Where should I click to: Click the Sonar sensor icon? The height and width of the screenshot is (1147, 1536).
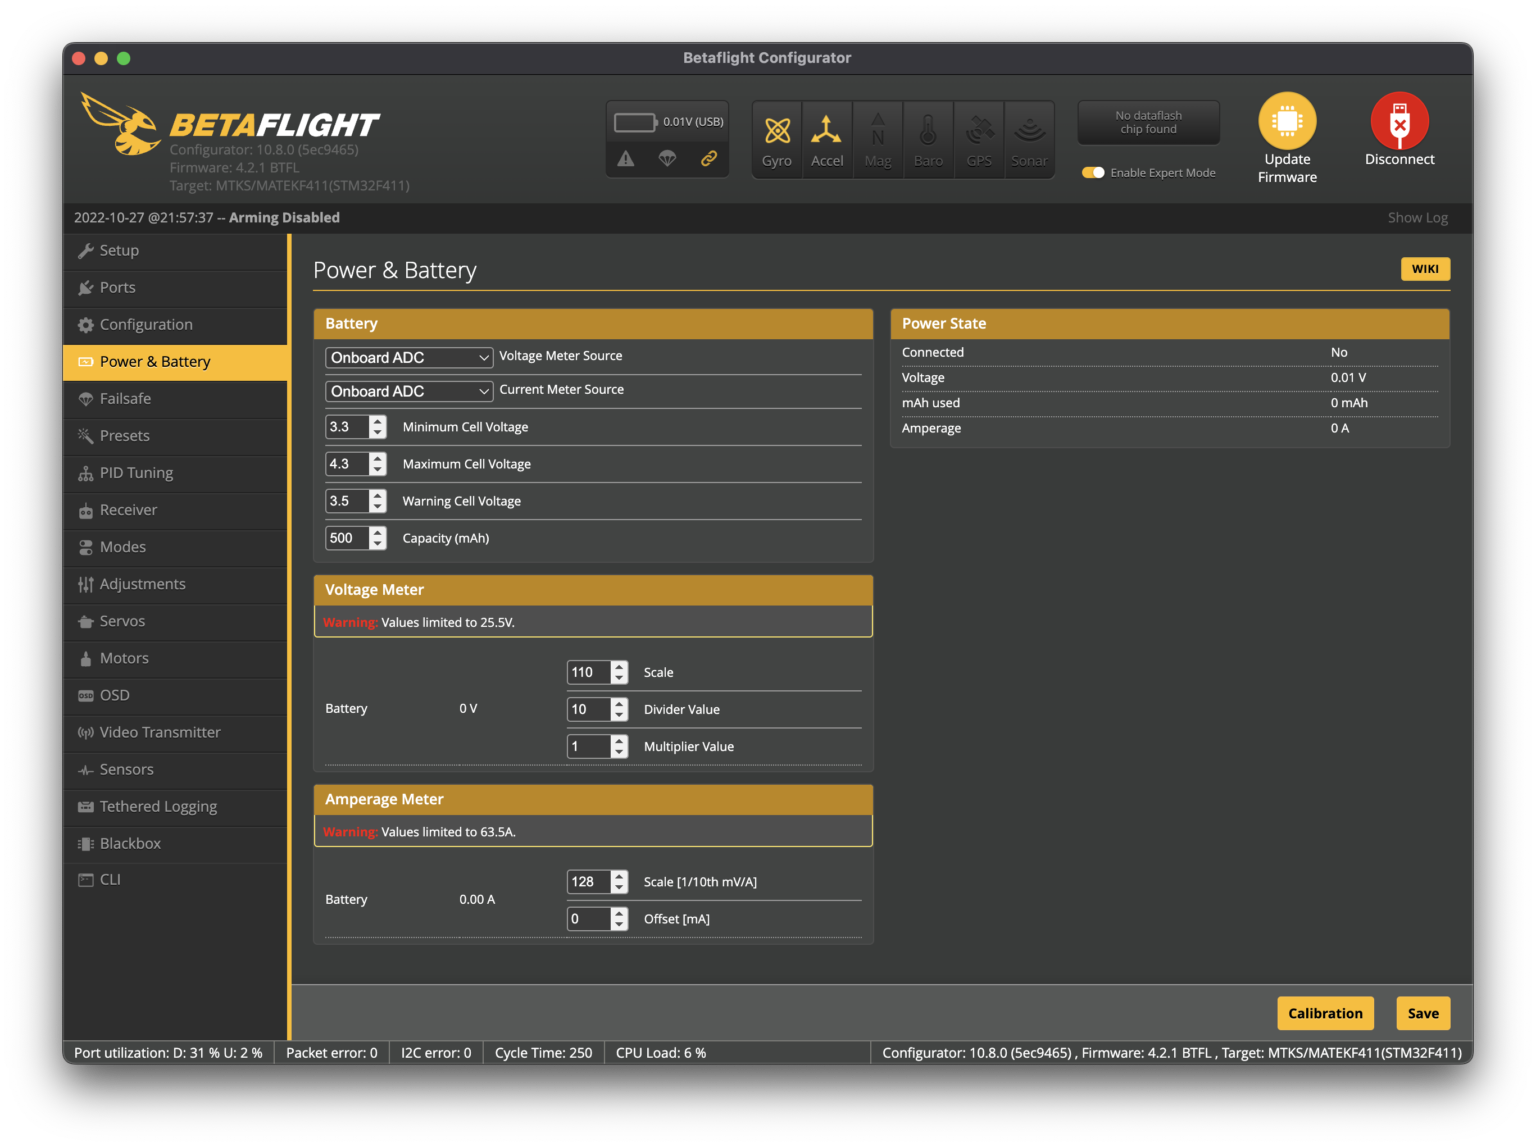(1029, 138)
